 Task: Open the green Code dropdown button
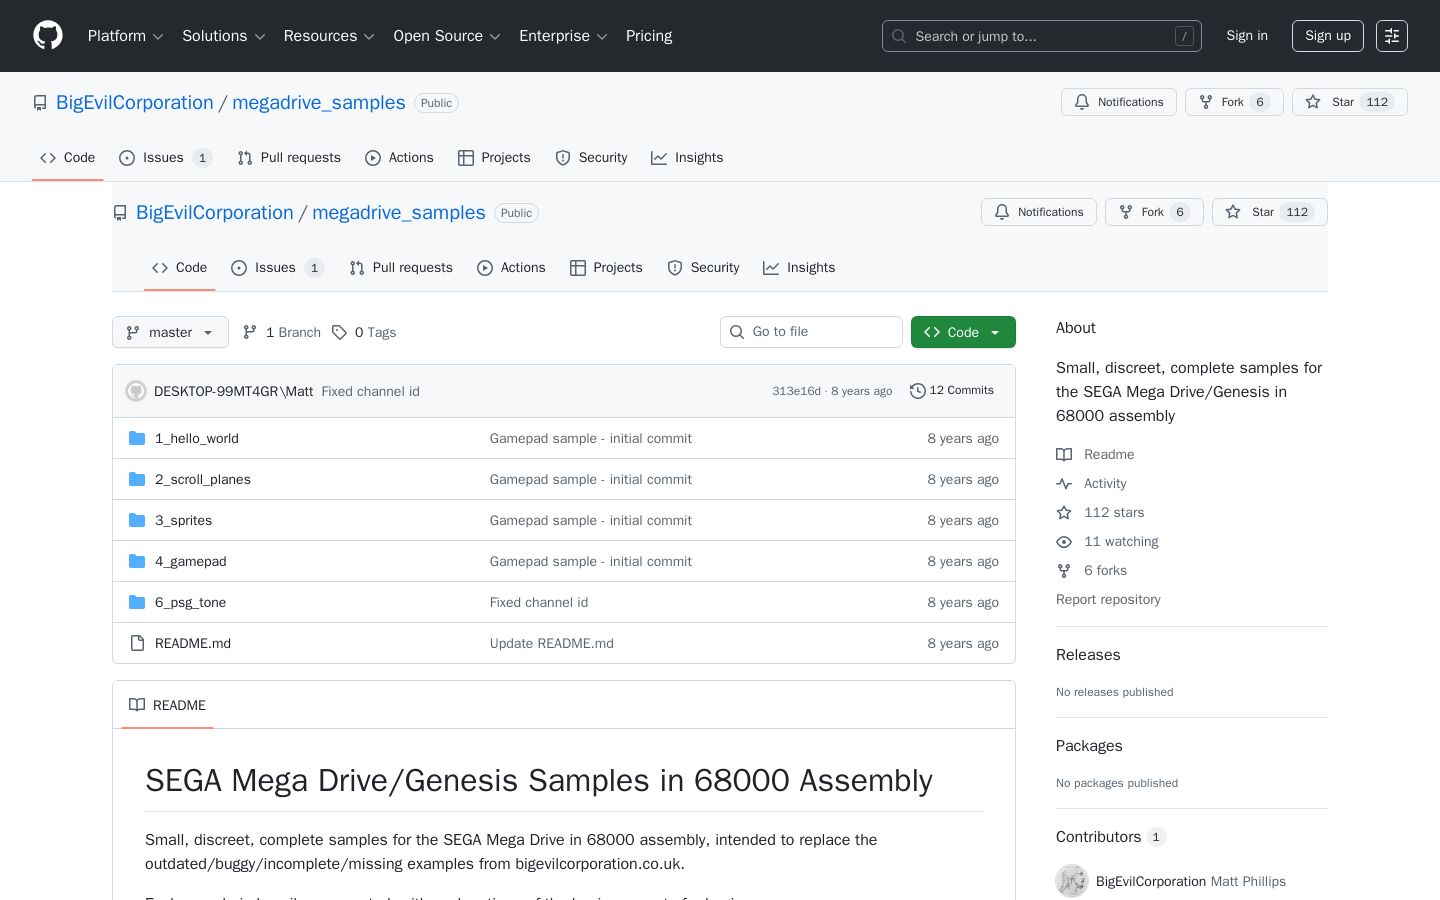963,332
